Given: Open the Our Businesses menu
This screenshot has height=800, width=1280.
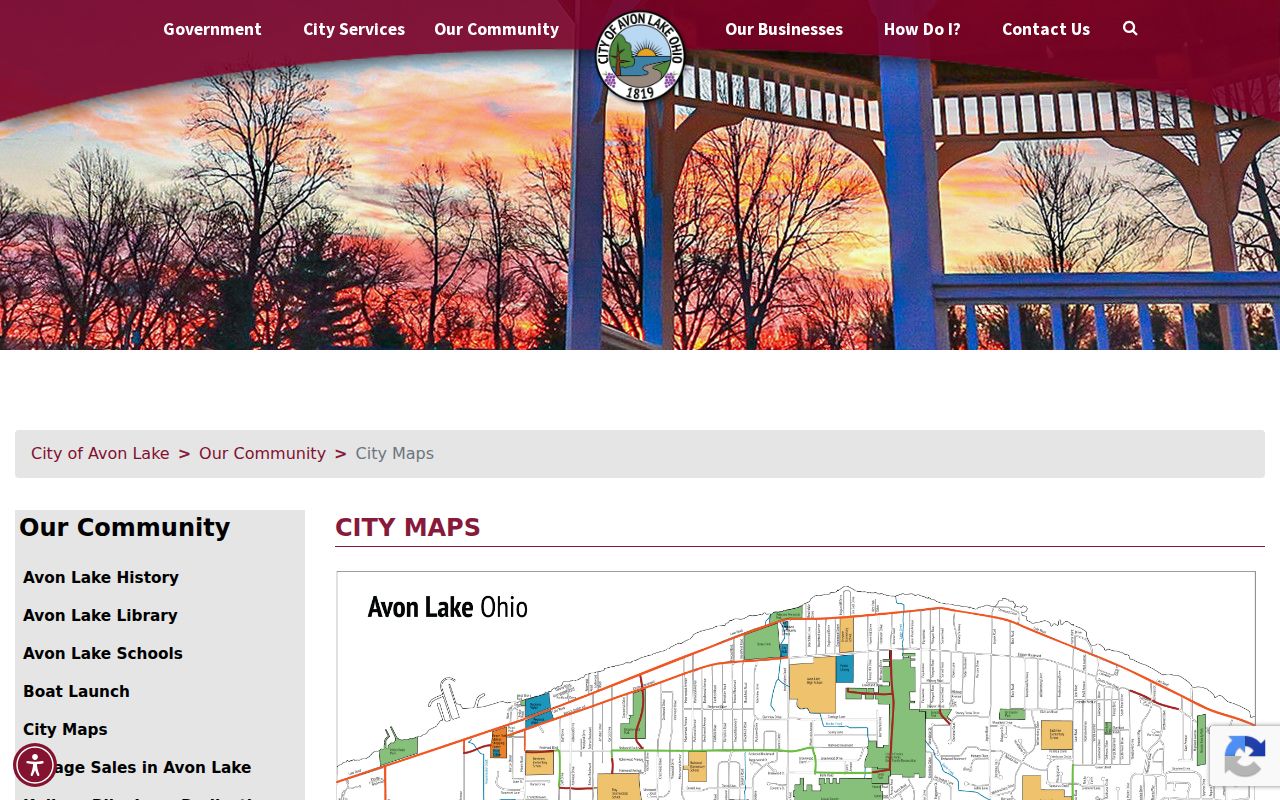Looking at the screenshot, I should (784, 29).
